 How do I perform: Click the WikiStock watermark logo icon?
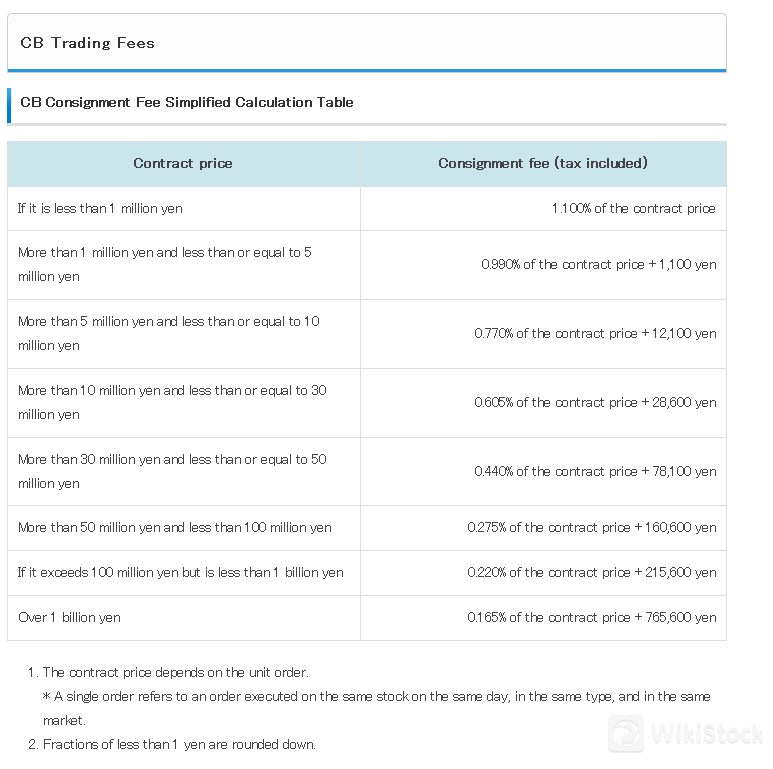pyautogui.click(x=626, y=734)
